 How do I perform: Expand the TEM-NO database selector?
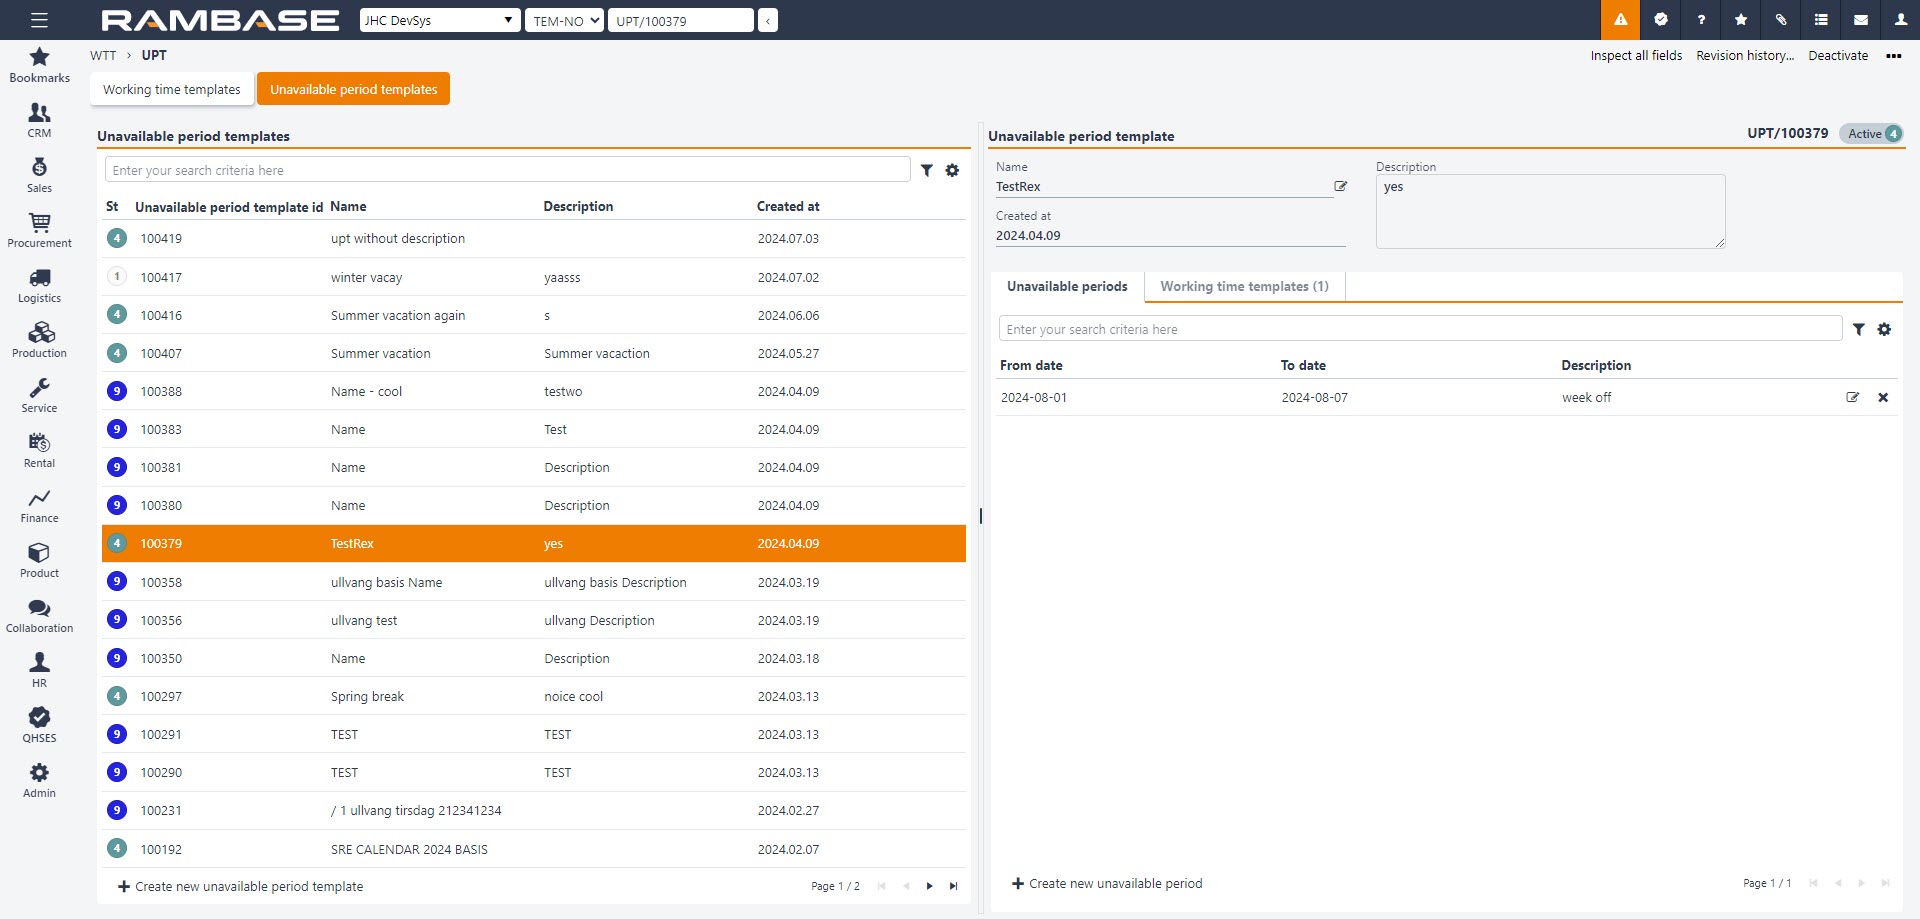point(564,20)
